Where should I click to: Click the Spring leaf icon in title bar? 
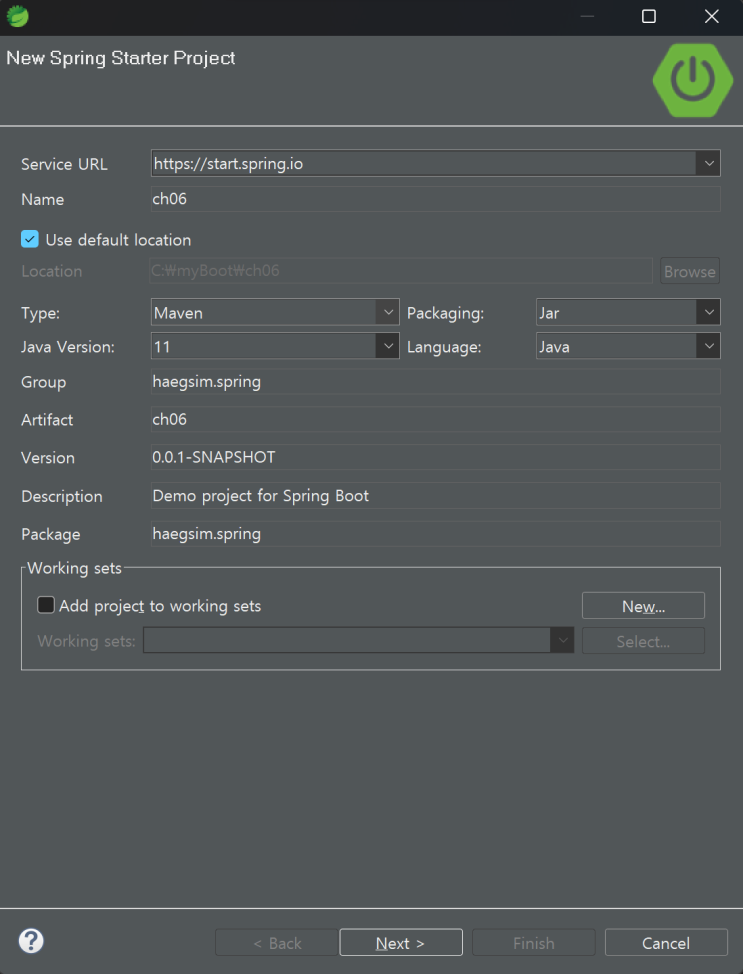coord(17,16)
